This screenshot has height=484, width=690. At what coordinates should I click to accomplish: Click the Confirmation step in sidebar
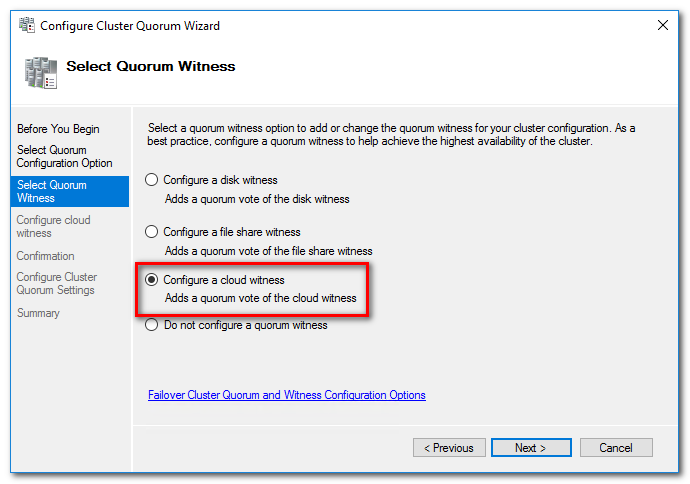click(x=45, y=256)
